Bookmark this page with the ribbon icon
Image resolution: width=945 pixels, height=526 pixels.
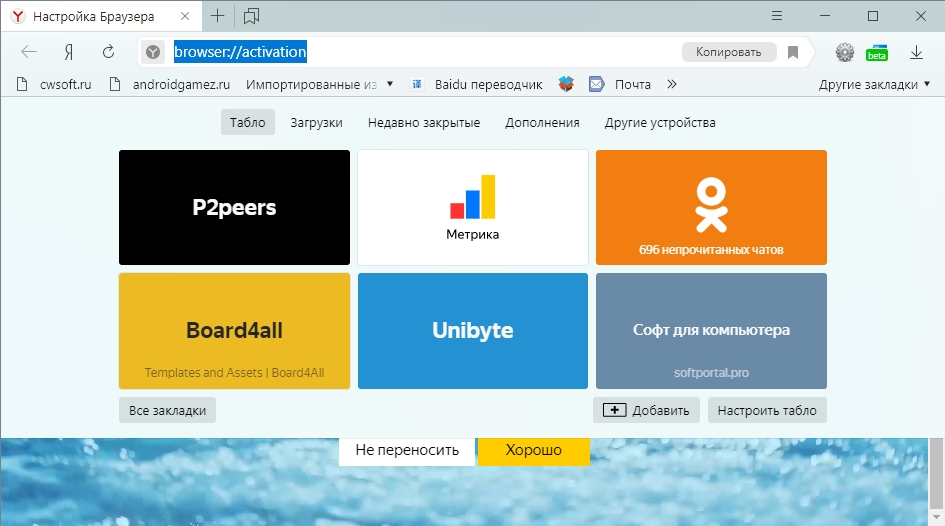[793, 52]
